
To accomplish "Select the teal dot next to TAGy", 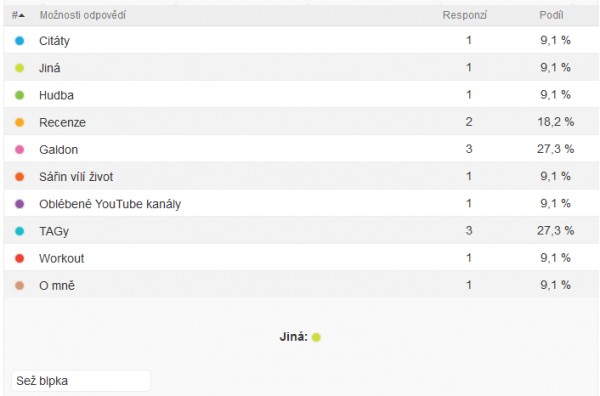I will (x=20, y=231).
